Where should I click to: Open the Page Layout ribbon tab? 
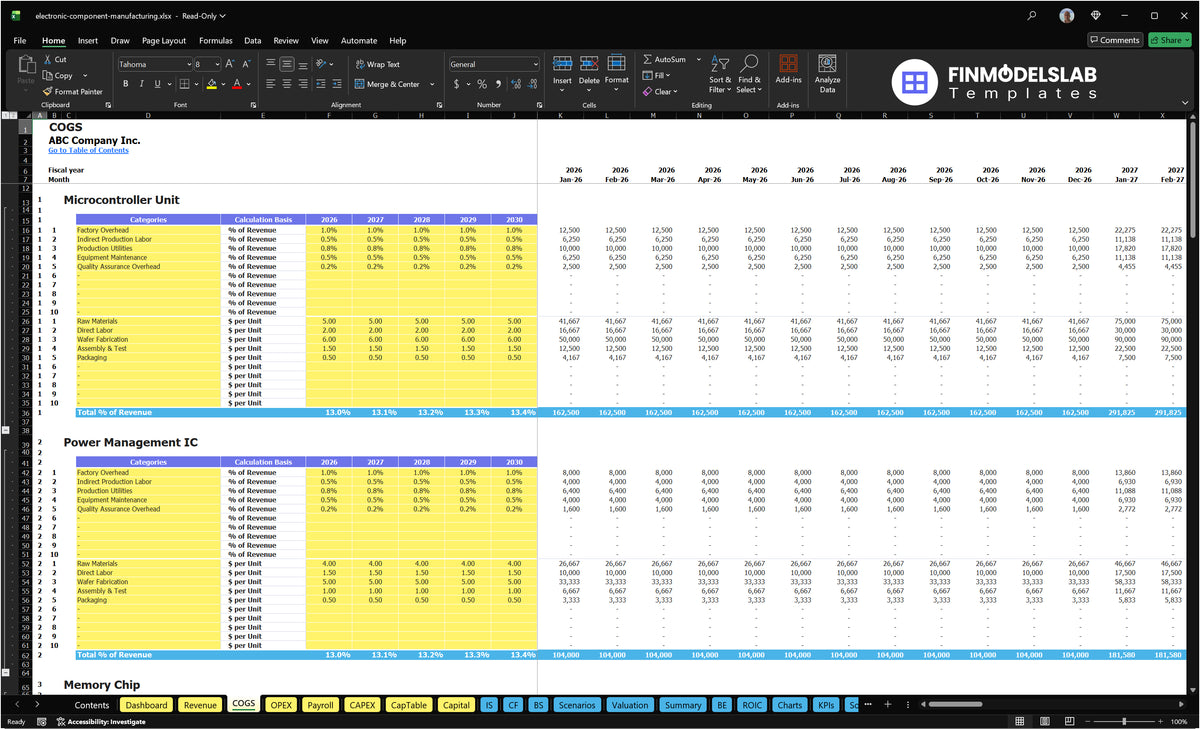[164, 41]
